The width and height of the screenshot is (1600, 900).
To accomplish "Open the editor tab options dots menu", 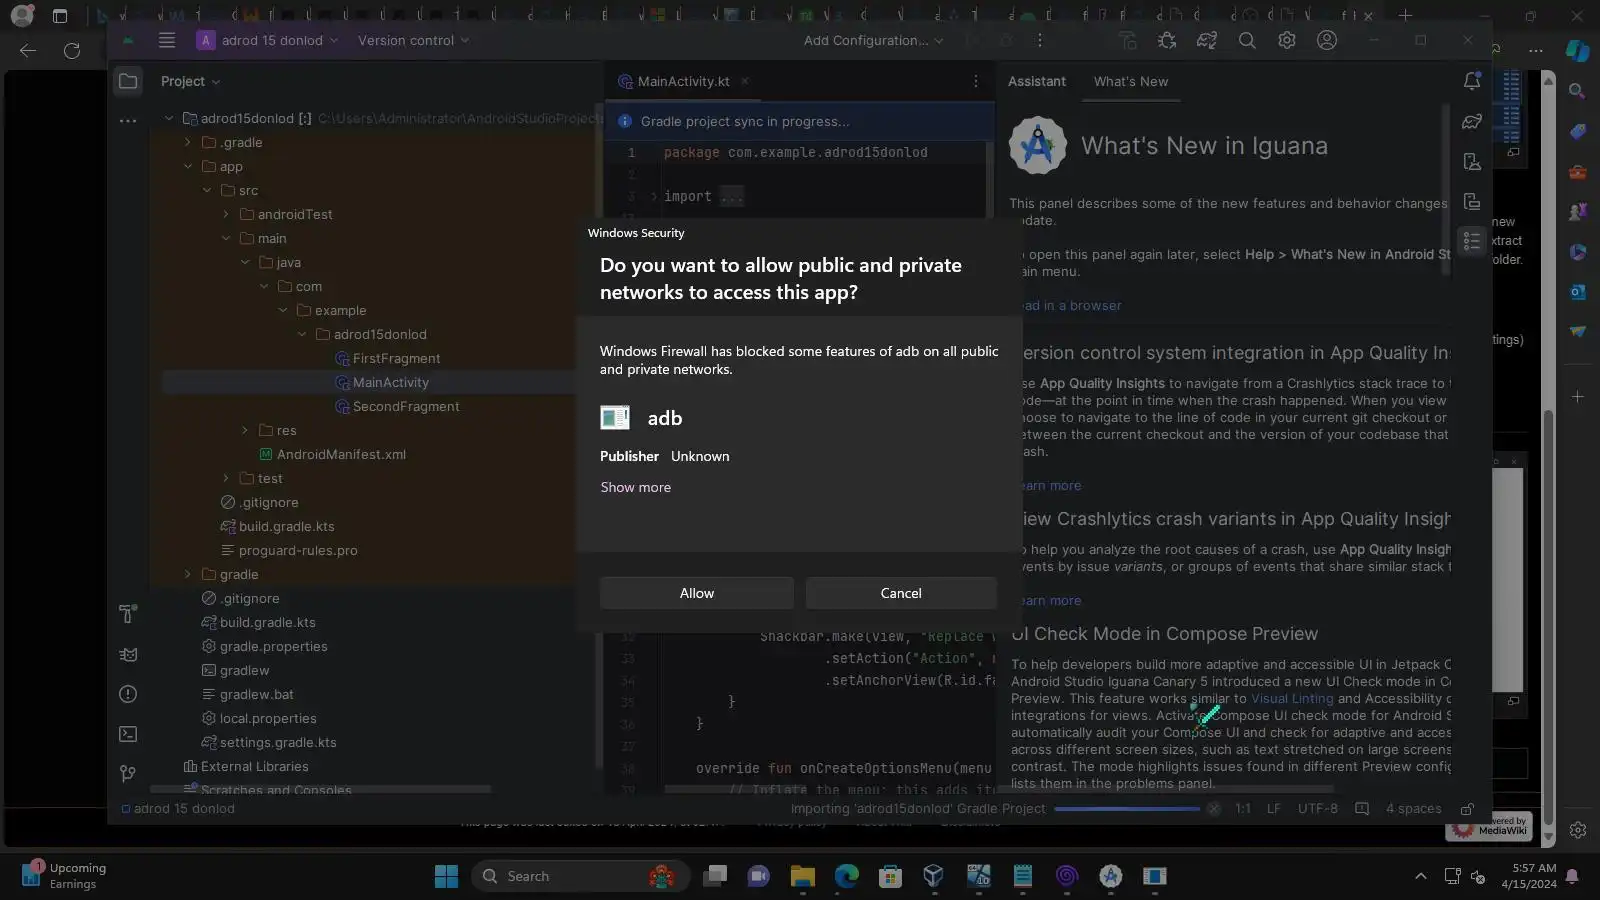I will tap(976, 81).
